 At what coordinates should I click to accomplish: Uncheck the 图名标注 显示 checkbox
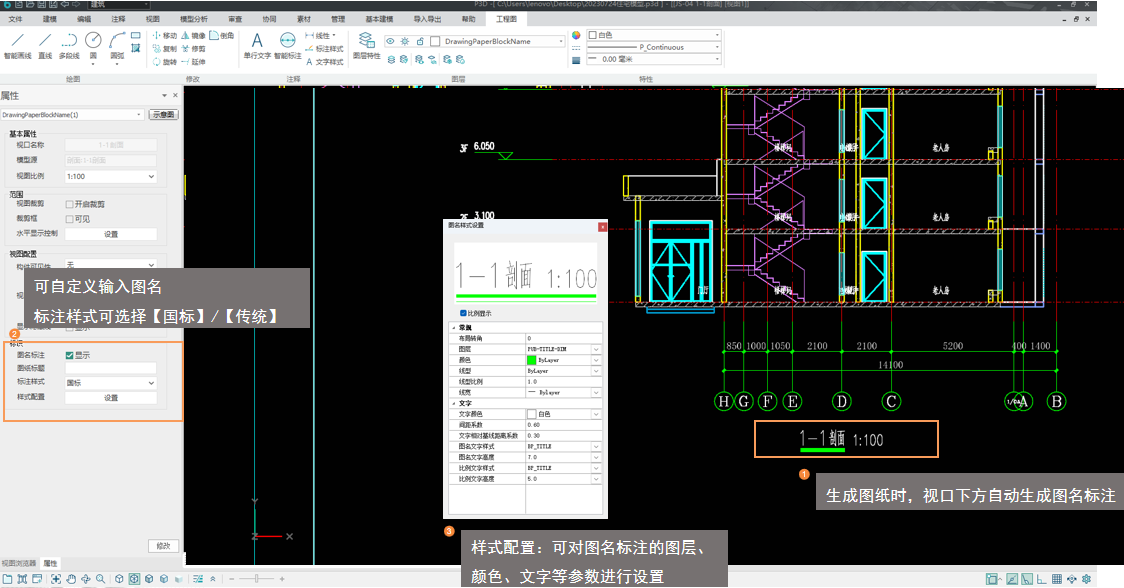coord(70,355)
